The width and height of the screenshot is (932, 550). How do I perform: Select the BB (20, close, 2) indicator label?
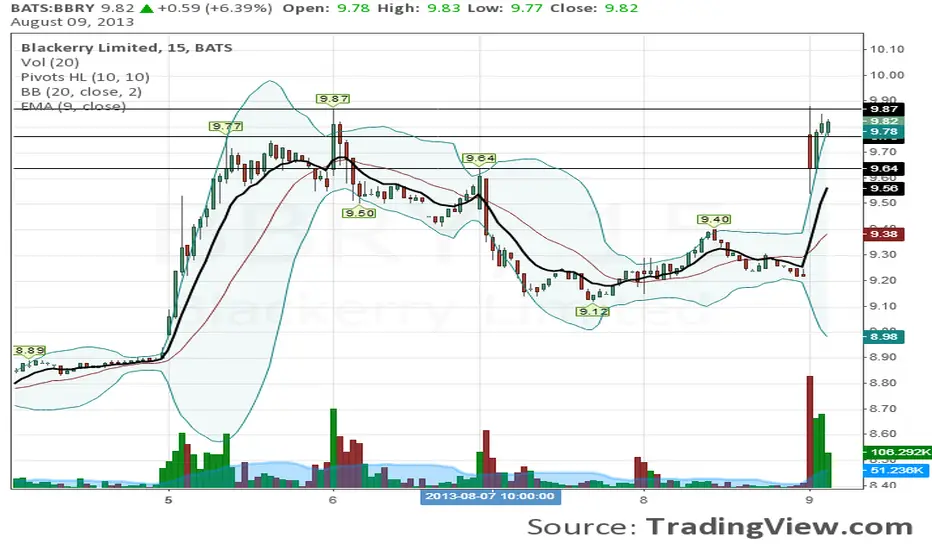pos(81,92)
